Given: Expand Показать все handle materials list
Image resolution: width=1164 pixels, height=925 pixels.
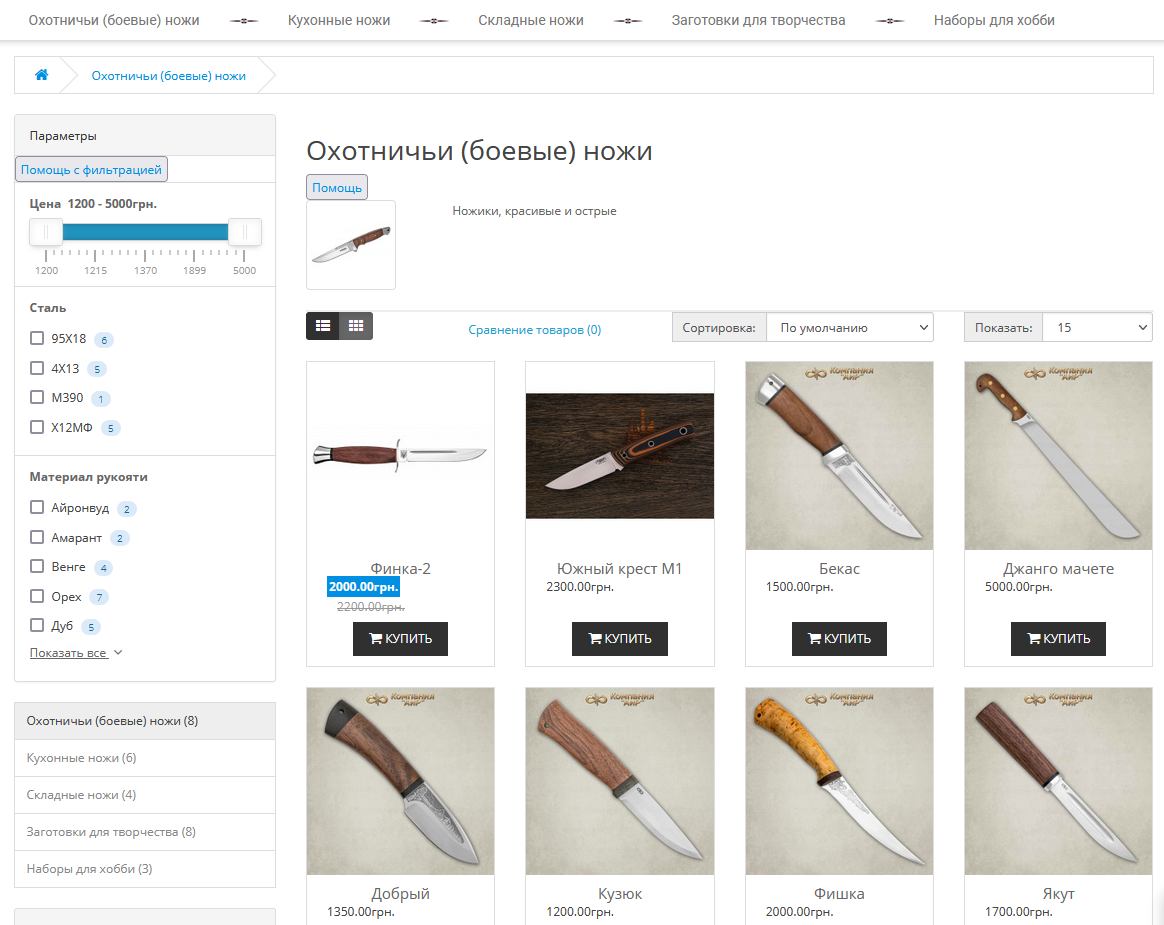Looking at the screenshot, I should 69,652.
